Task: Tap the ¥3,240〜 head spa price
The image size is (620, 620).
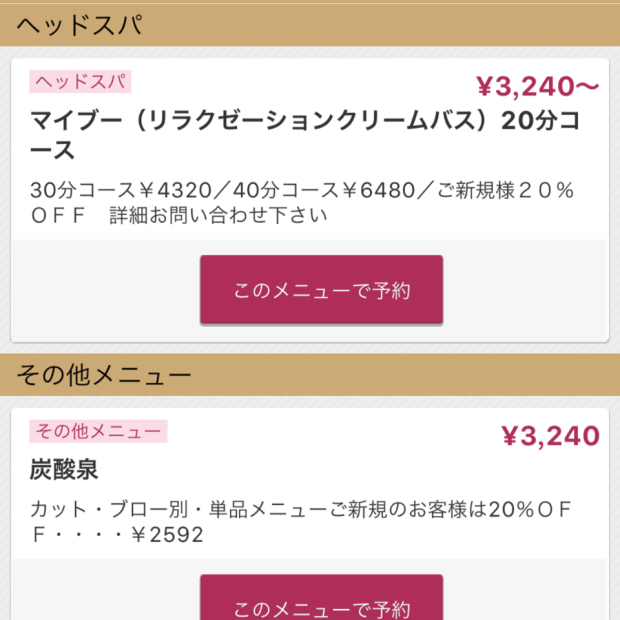Action: (536, 88)
